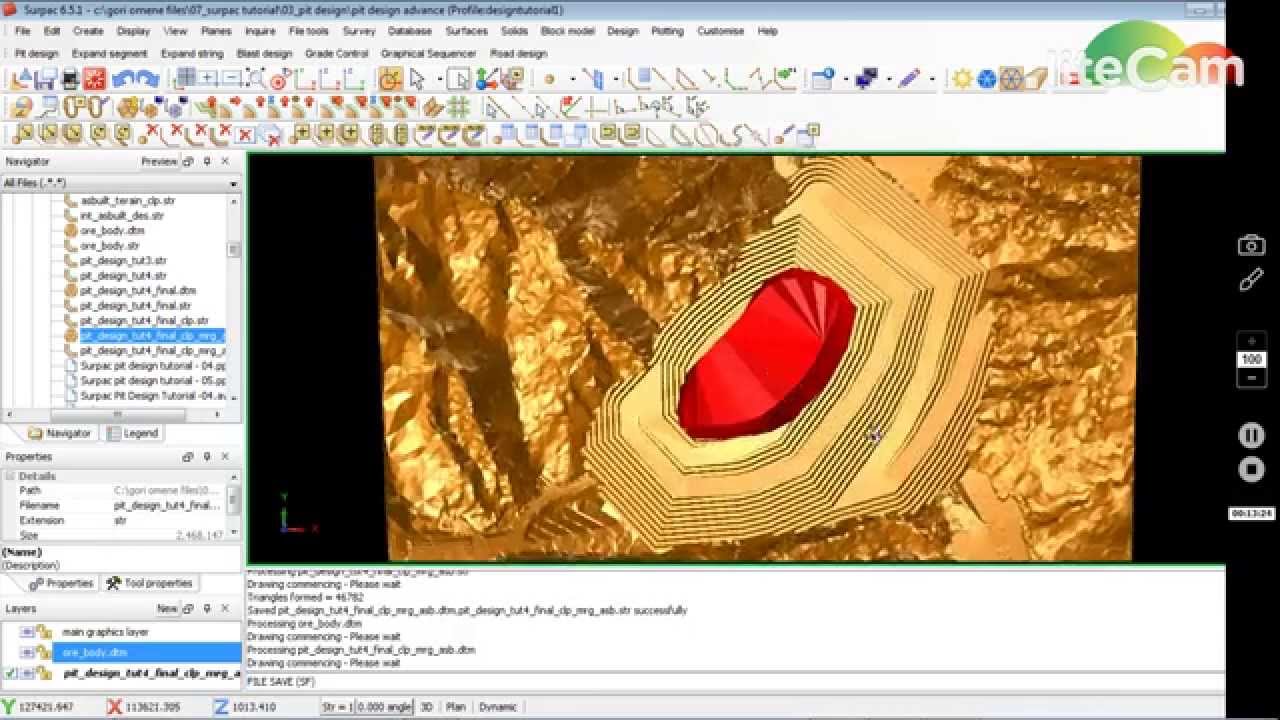Viewport: 1280px width, 720px height.
Task: Open the Block model menu
Action: pos(567,31)
